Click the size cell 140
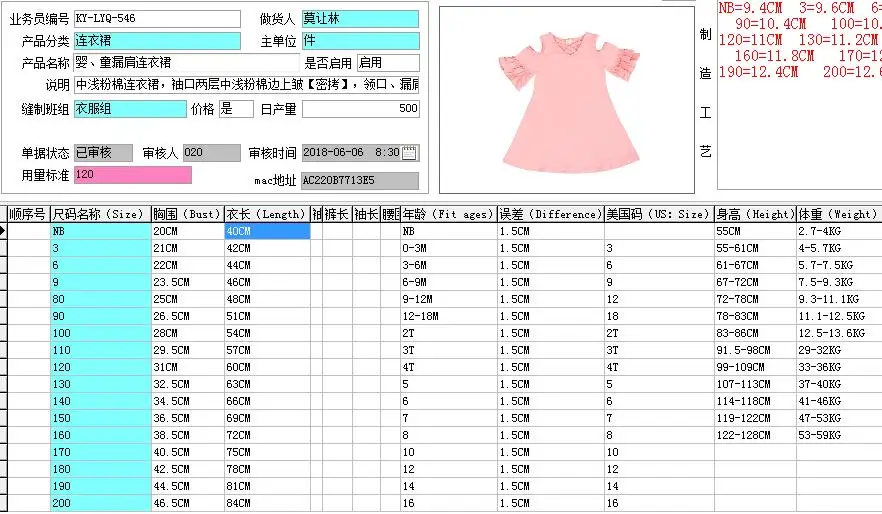This screenshot has height=514, width=882. (x=100, y=401)
